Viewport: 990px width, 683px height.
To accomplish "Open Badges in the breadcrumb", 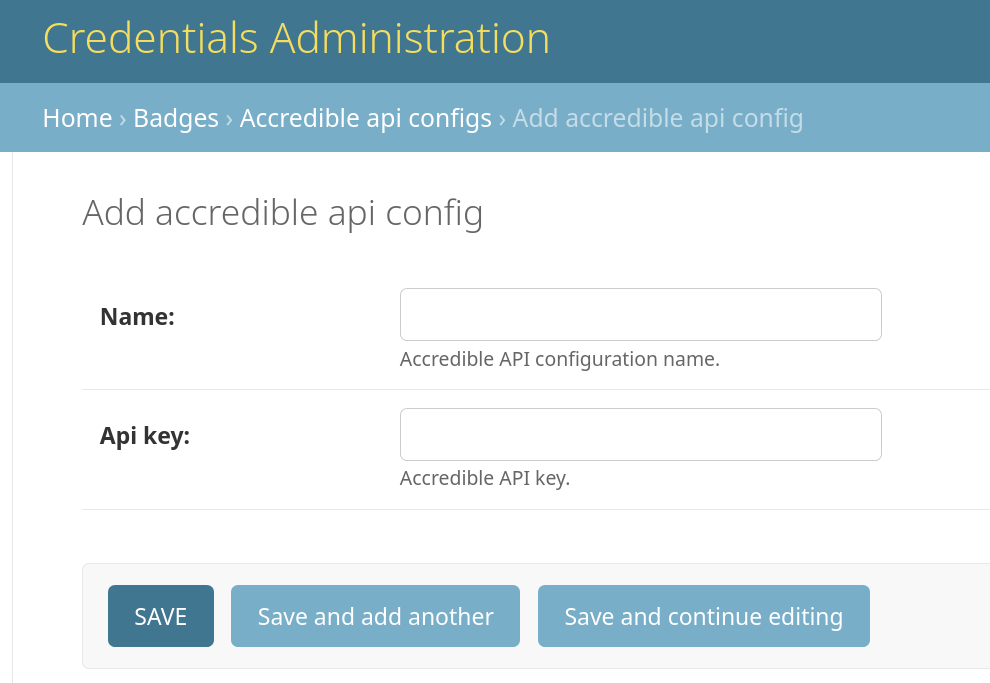I will click(176, 118).
